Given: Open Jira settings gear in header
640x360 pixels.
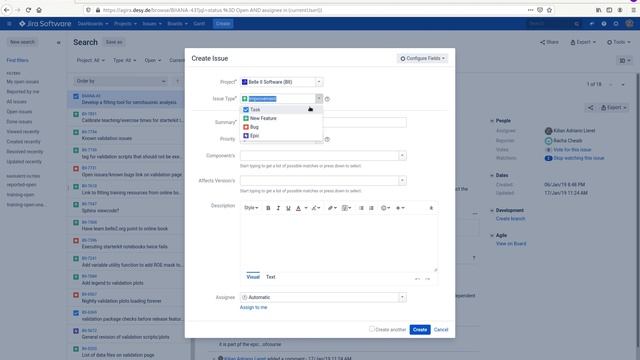Looking at the screenshot, I should 616,24.
